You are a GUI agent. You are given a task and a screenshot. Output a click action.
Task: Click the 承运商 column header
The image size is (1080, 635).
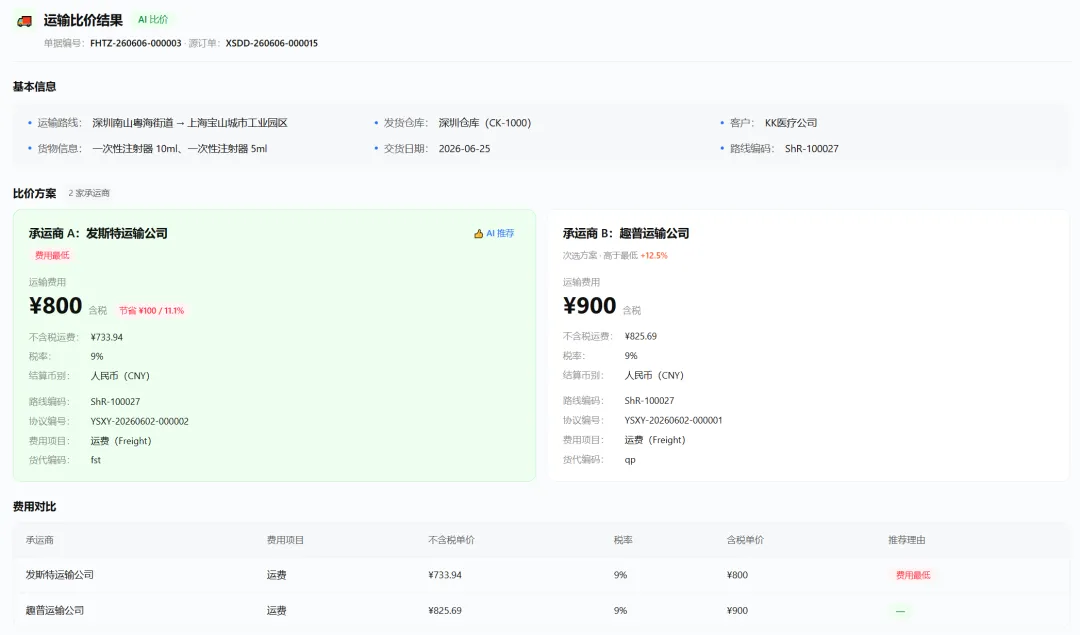pos(40,540)
